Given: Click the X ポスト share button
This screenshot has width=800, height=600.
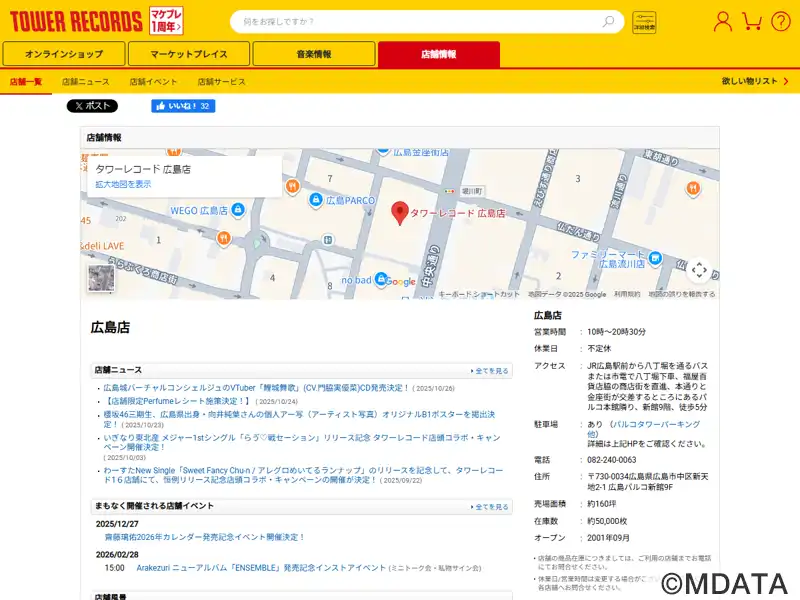Looking at the screenshot, I should pyautogui.click(x=92, y=106).
